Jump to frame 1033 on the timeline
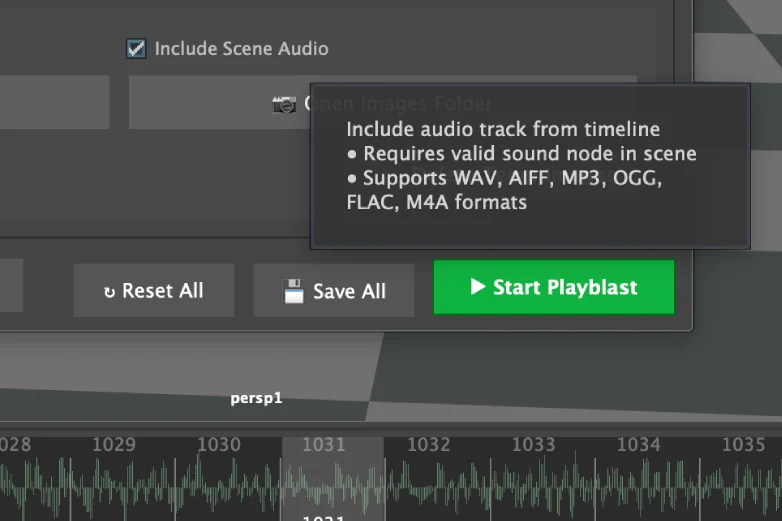This screenshot has height=521, width=782. tap(533, 444)
